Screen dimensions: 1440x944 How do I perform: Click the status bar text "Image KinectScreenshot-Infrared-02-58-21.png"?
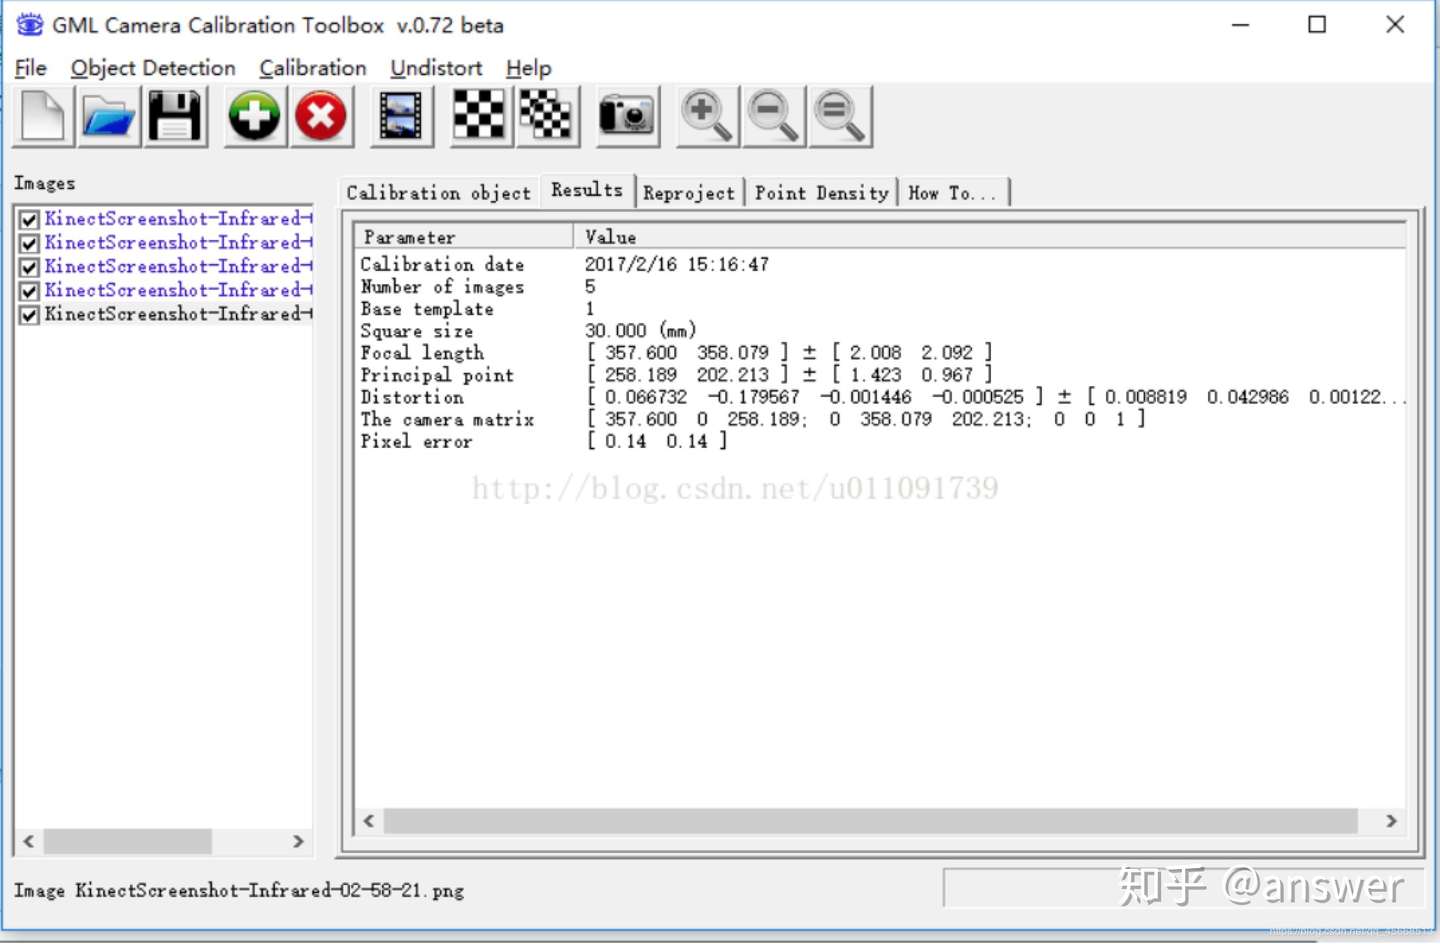239,890
